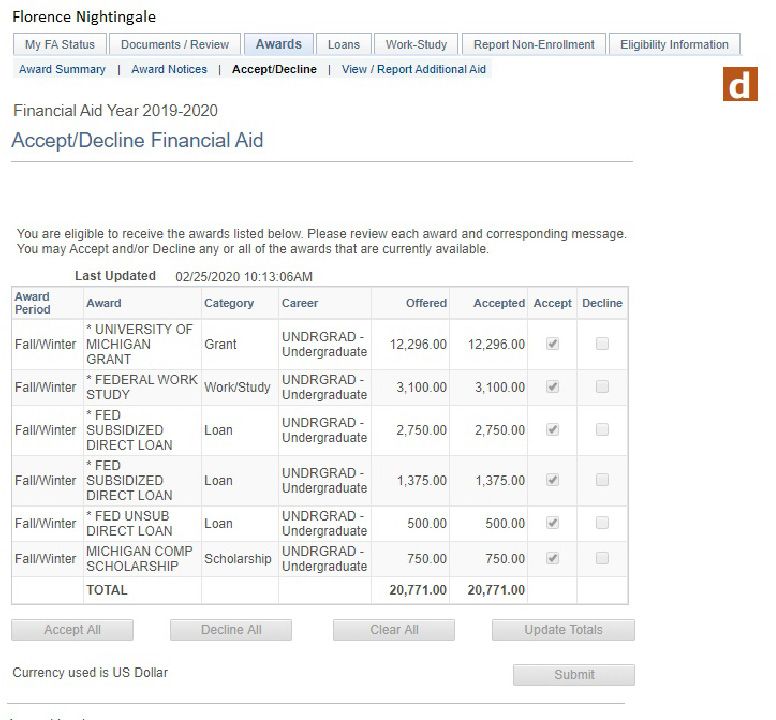776x720 pixels.
Task: Click the Florence Nightingale student name
Action: [84, 17]
